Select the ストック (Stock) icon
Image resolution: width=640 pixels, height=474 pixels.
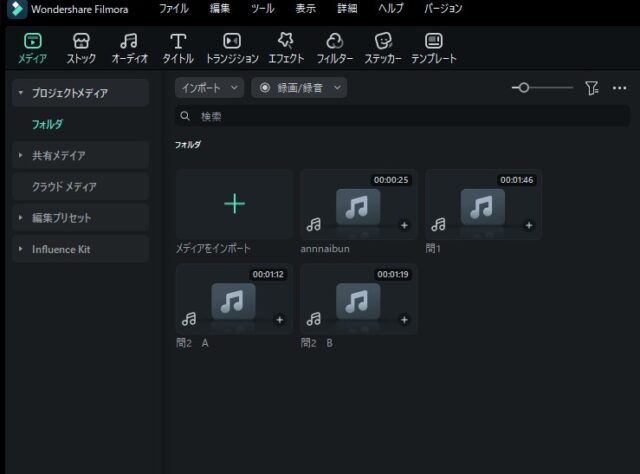[81, 42]
